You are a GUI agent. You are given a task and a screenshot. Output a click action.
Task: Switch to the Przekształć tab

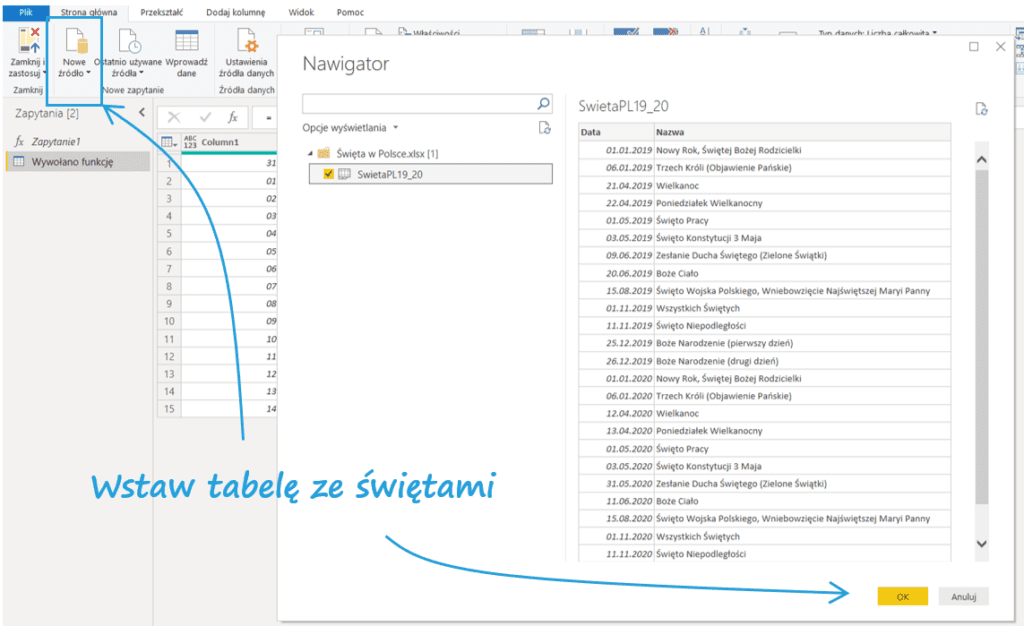(x=162, y=12)
